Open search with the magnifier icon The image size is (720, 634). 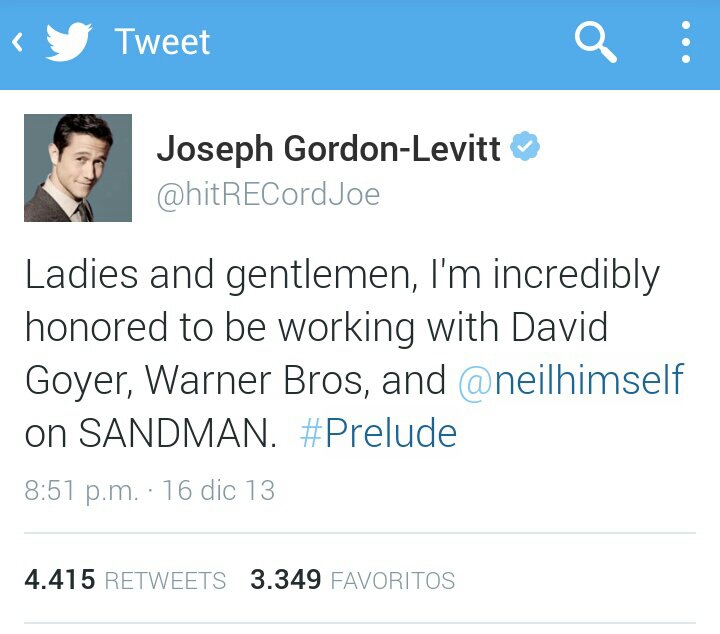(x=596, y=42)
